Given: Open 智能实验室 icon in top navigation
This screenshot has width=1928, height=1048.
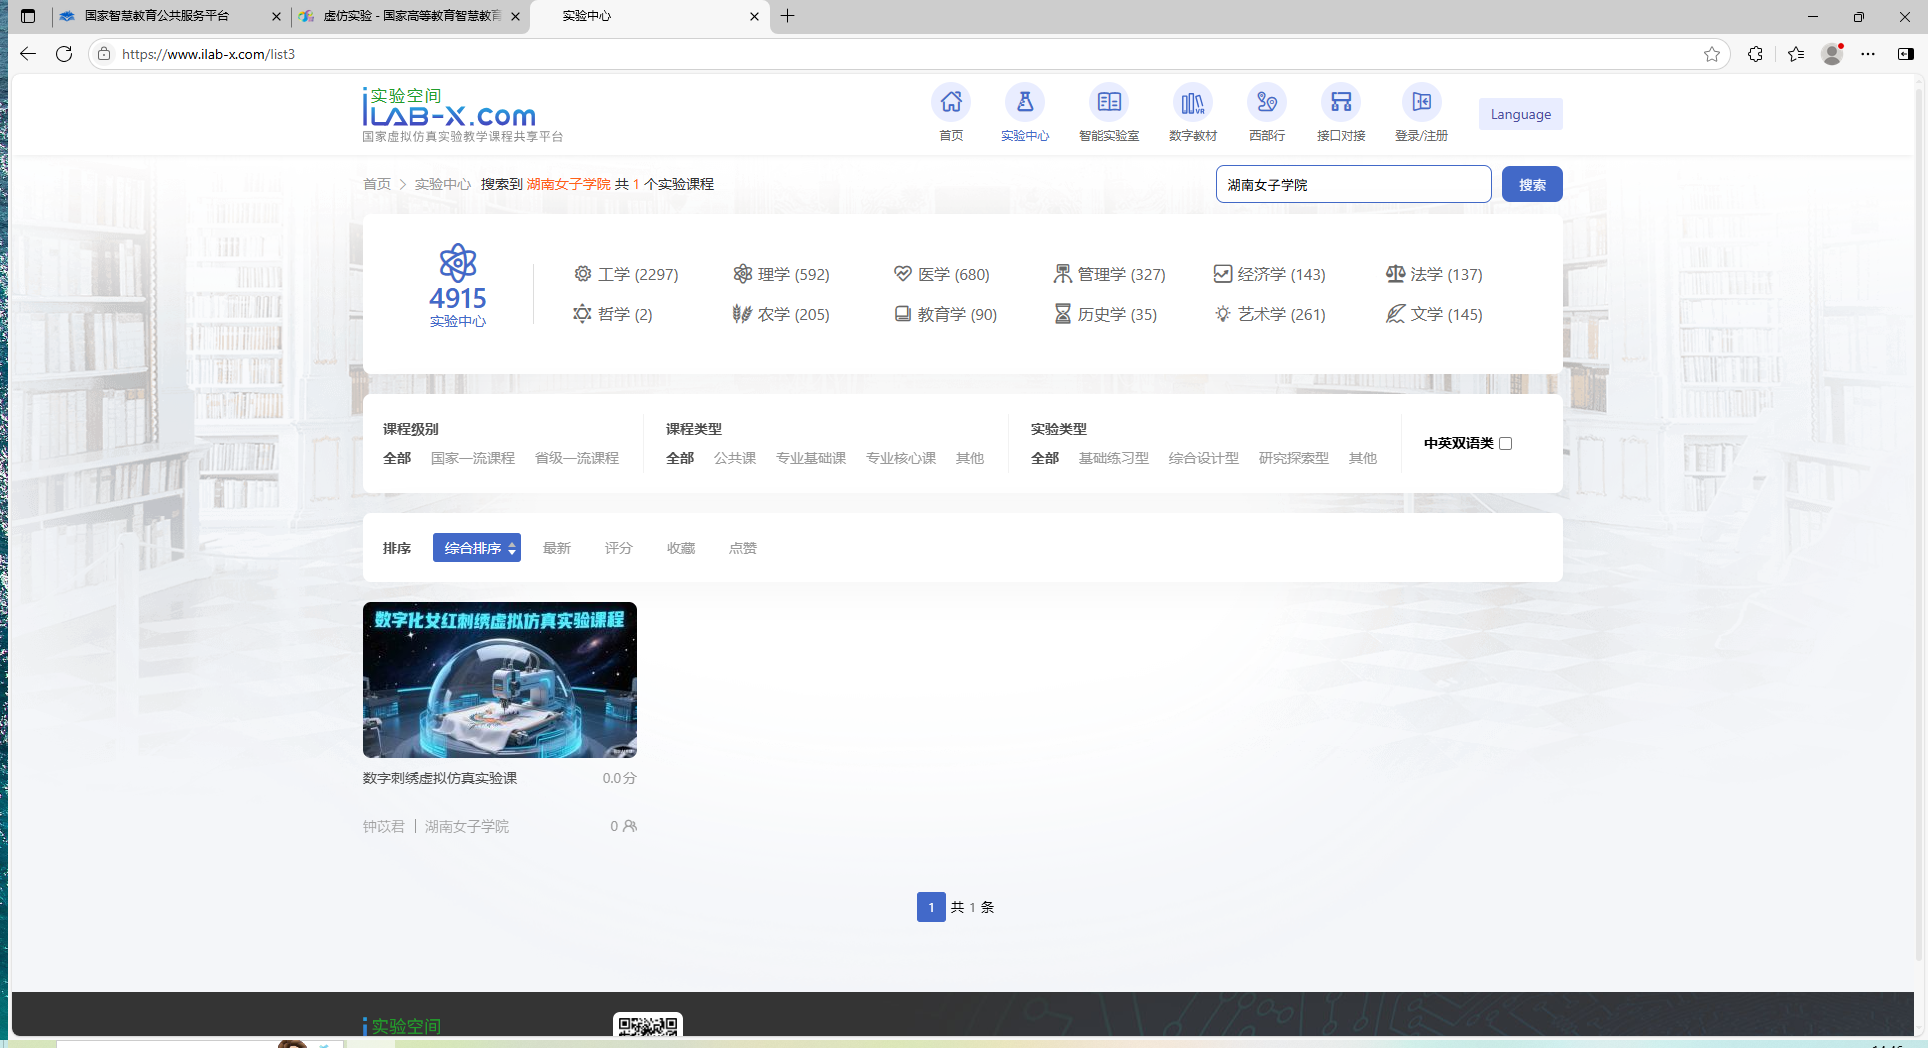Looking at the screenshot, I should click(1108, 103).
